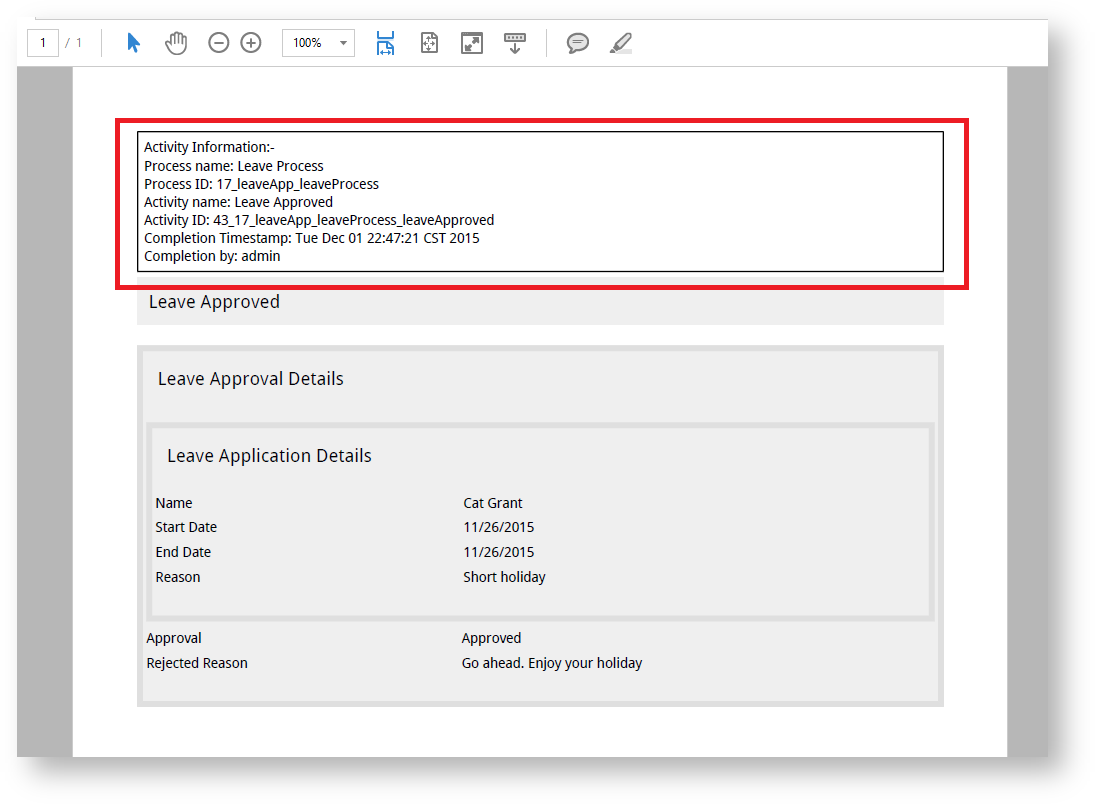Click the name value Cat Grant

(493, 503)
